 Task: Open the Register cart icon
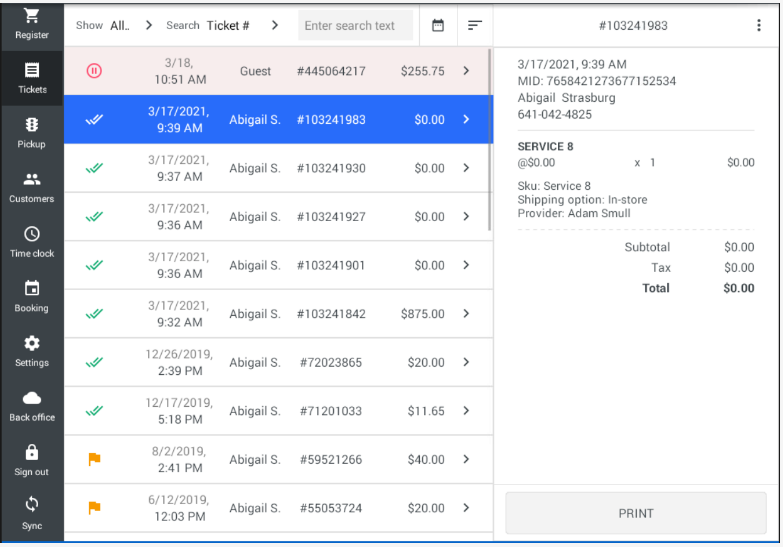[32, 18]
